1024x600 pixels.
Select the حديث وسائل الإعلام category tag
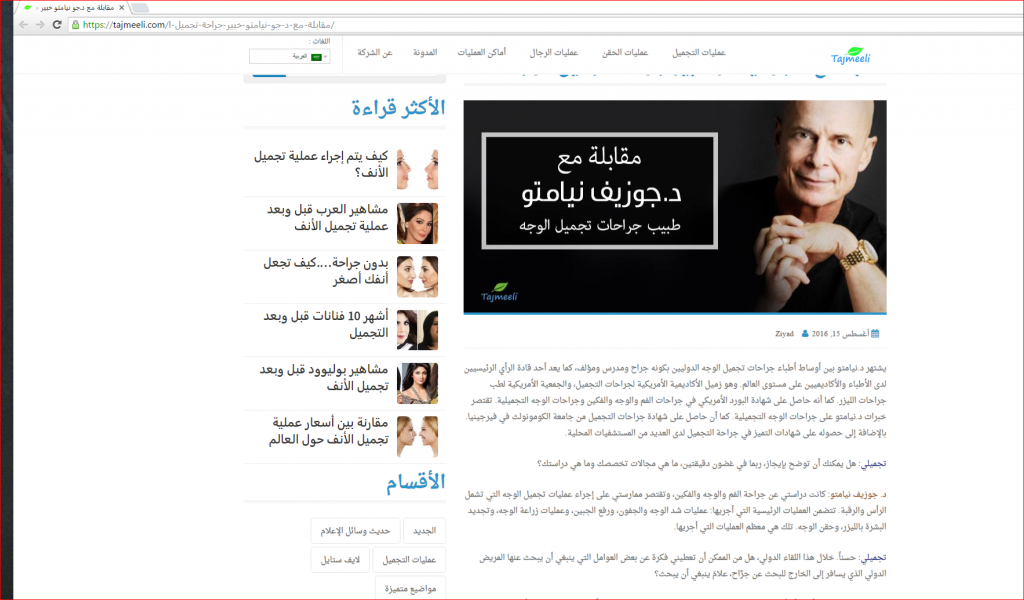355,531
